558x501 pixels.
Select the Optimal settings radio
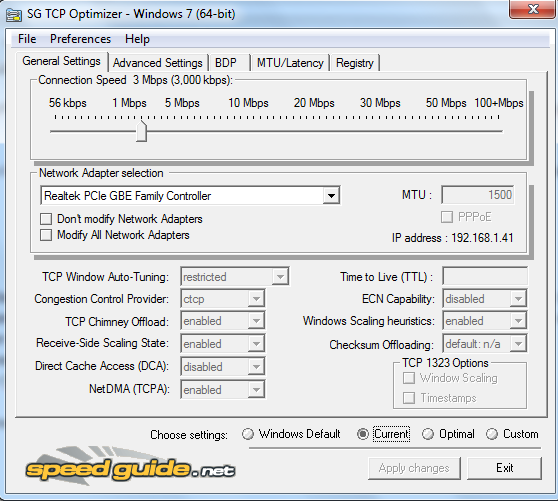[428, 434]
